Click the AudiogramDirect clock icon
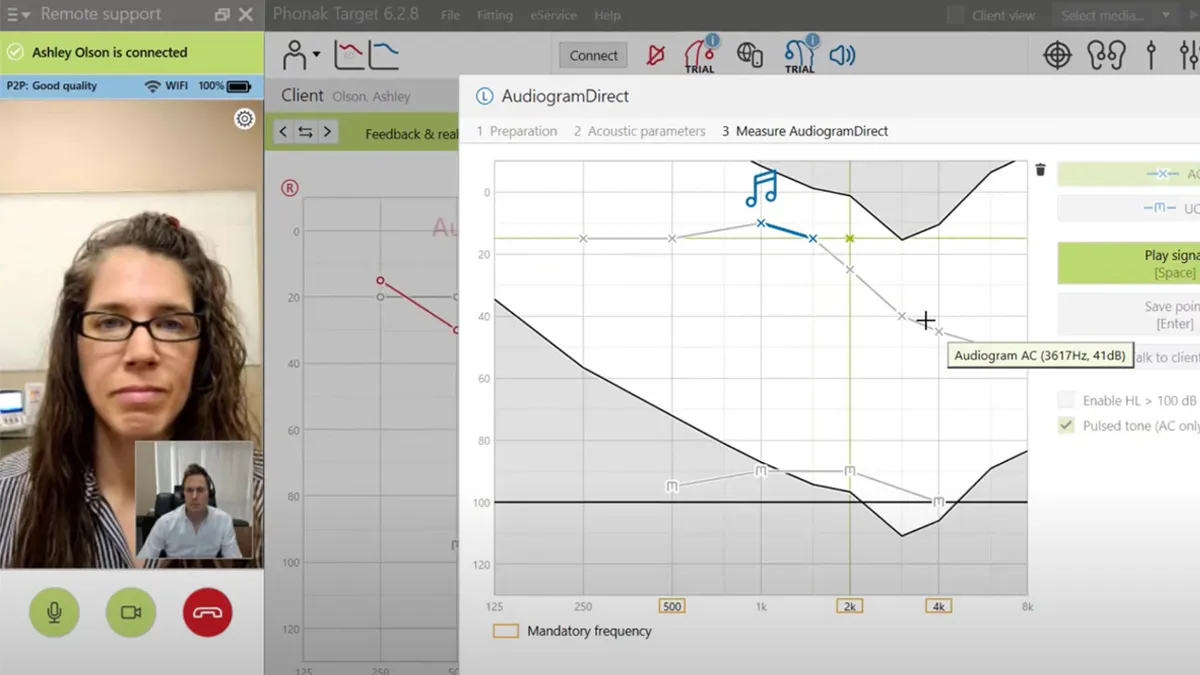Image resolution: width=1200 pixels, height=675 pixels. point(484,97)
